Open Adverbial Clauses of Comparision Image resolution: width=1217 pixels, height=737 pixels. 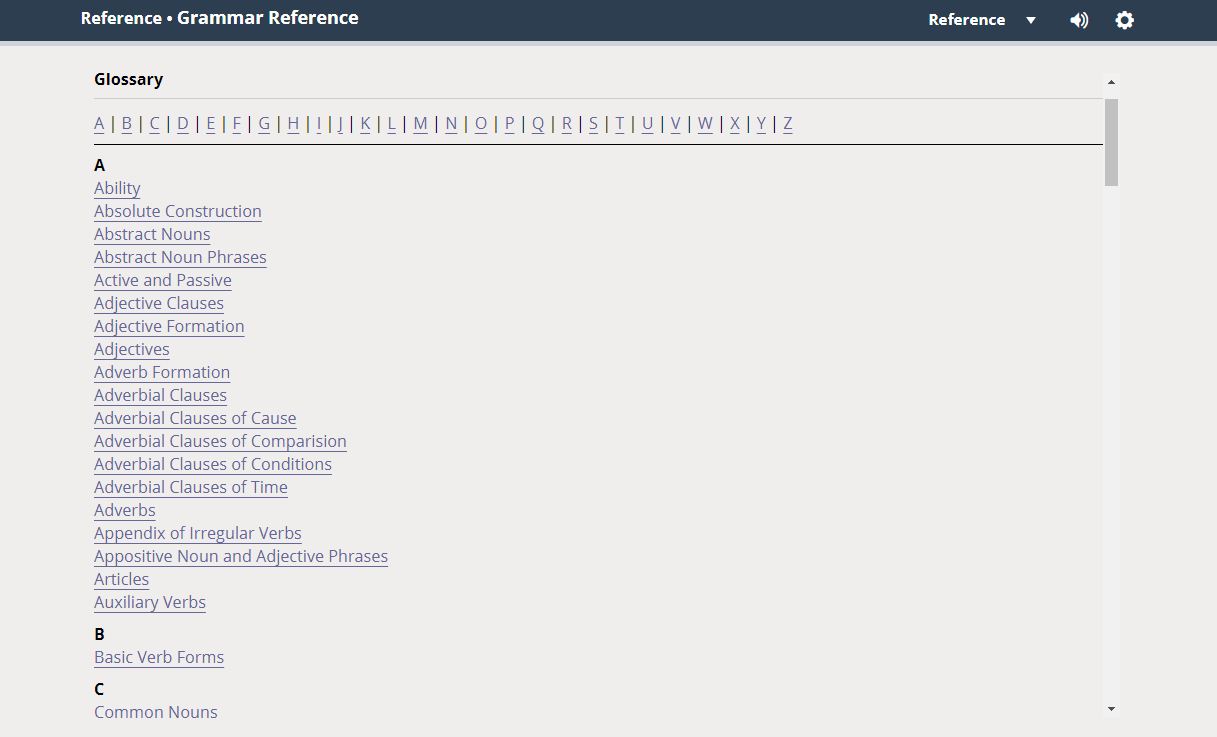220,441
